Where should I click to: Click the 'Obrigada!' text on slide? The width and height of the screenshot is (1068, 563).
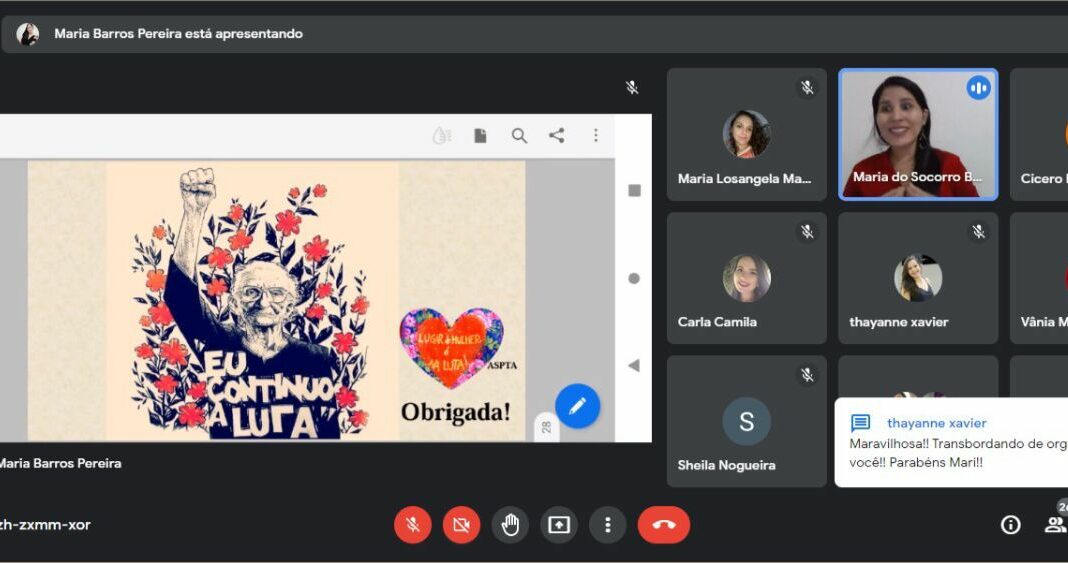pyautogui.click(x=456, y=413)
